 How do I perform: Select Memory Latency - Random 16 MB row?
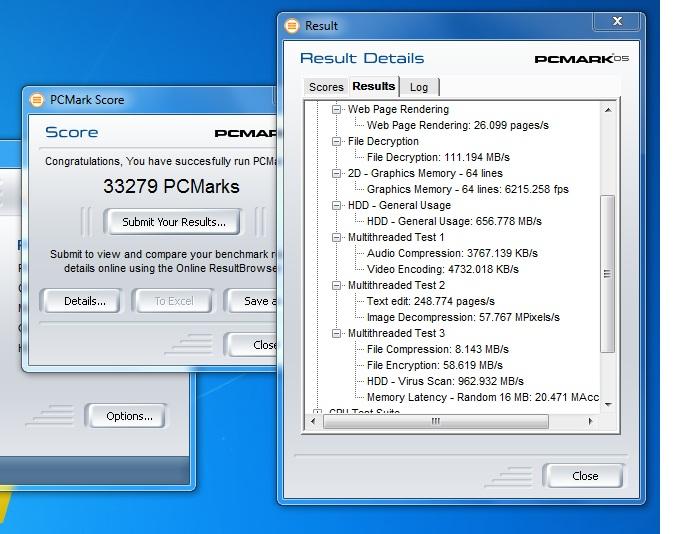coord(483,398)
